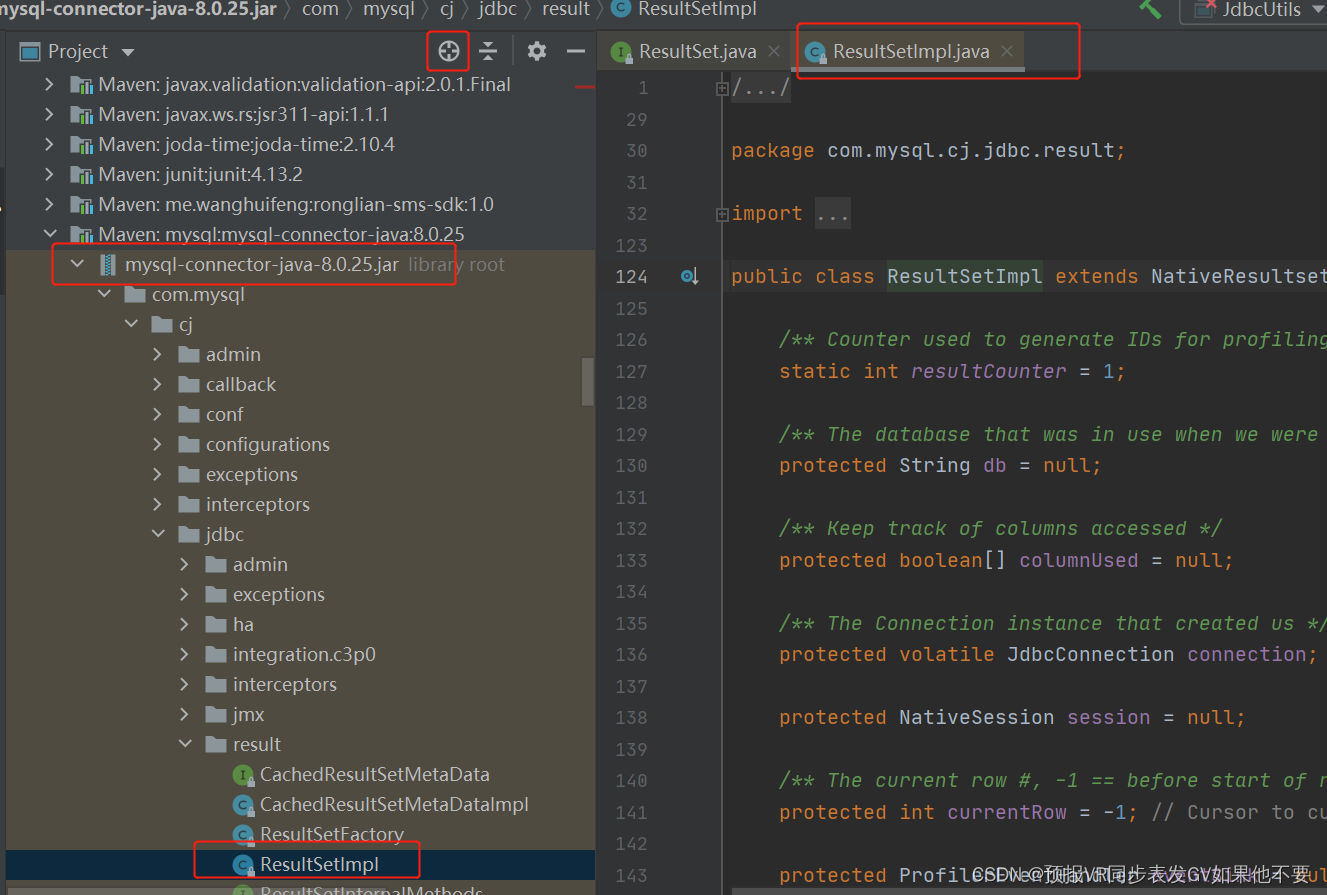Screen dimensions: 1327x895
Task: Hide the Project tool window via minus icon
Action: pos(578,50)
